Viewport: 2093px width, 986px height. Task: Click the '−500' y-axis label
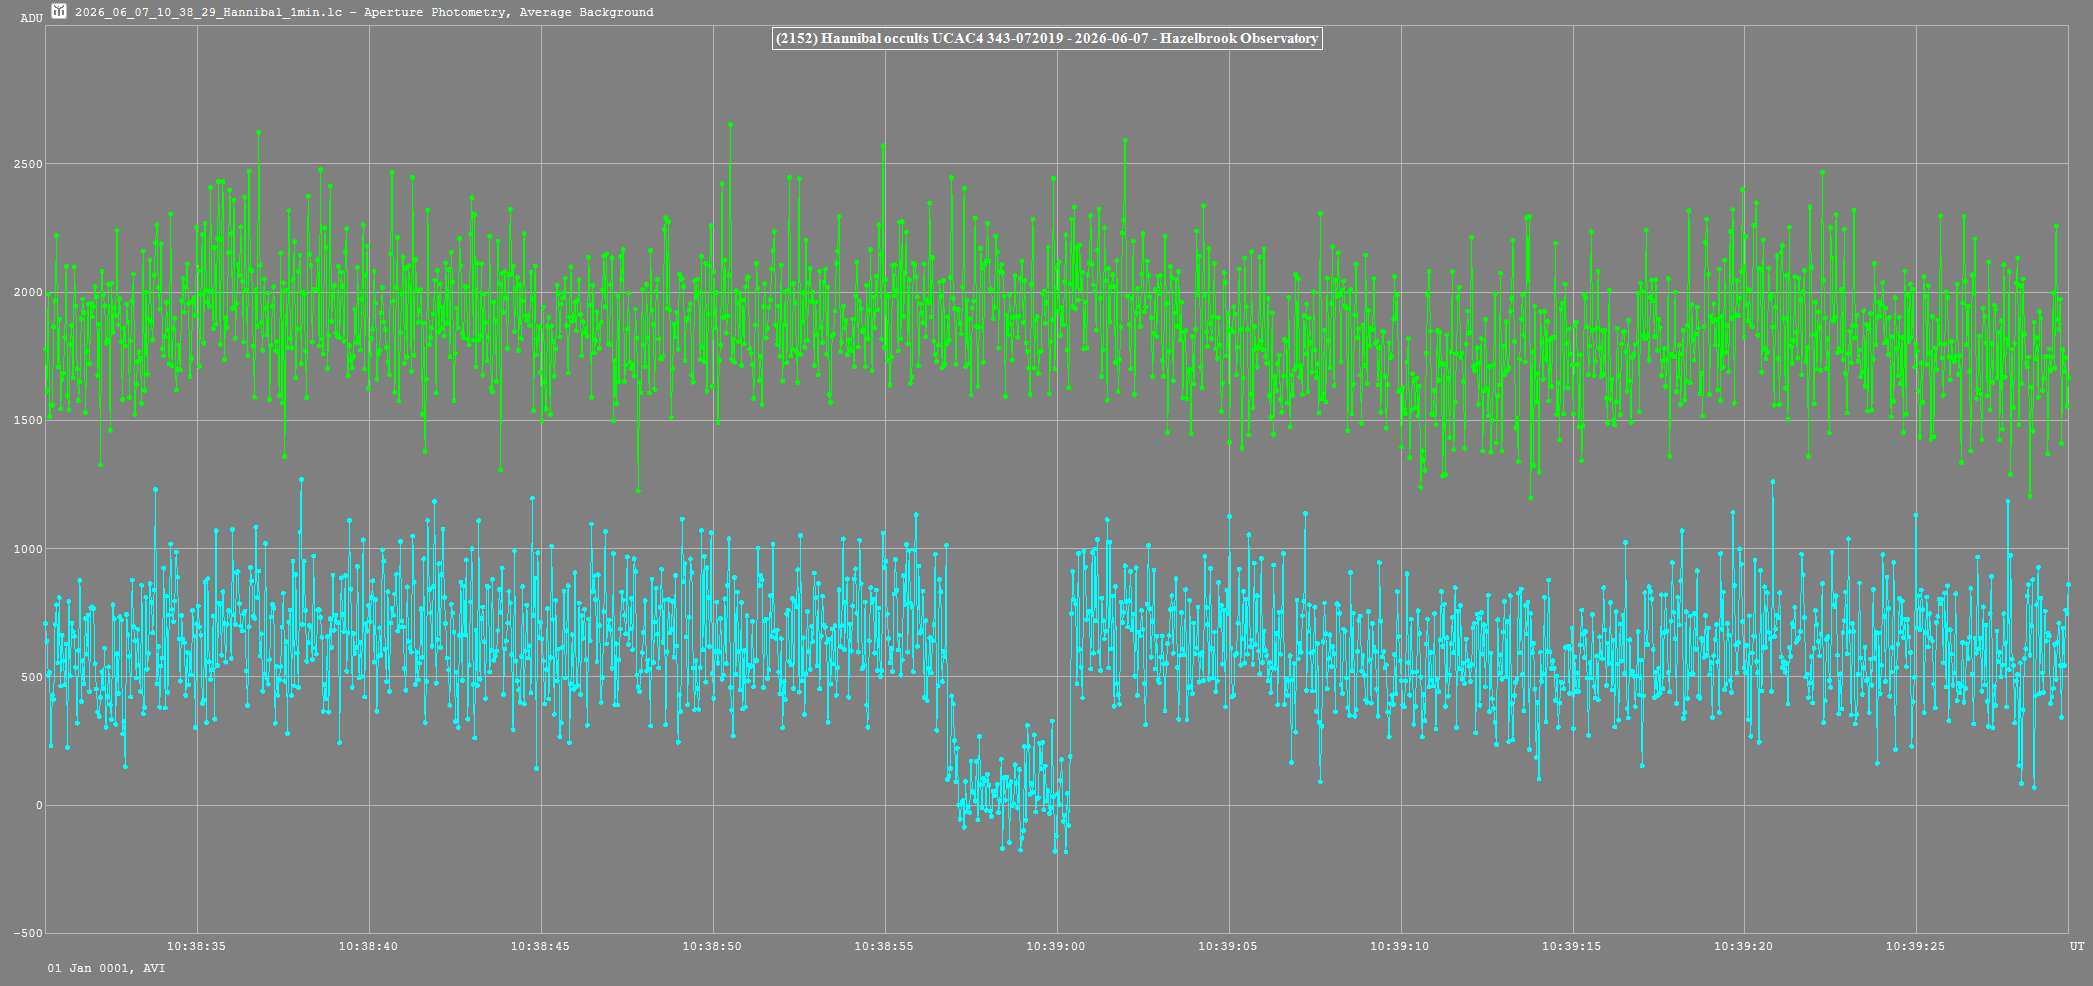pos(26,934)
